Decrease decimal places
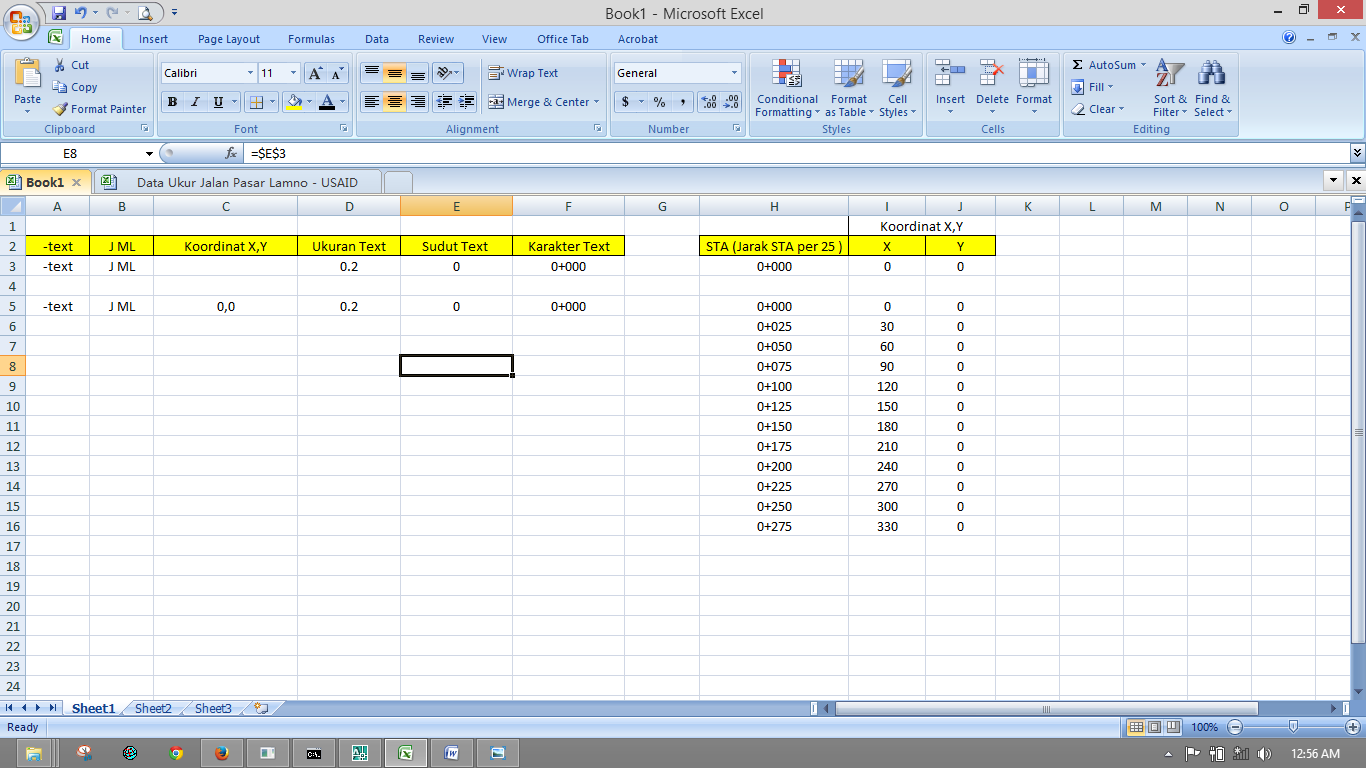 pos(732,102)
